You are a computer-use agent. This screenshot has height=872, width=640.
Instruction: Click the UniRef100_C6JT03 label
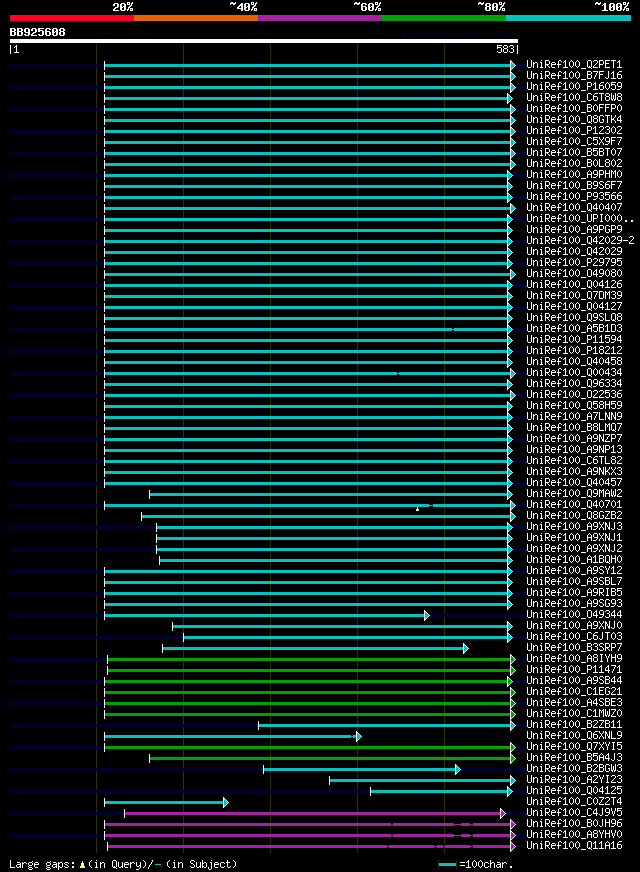(574, 637)
